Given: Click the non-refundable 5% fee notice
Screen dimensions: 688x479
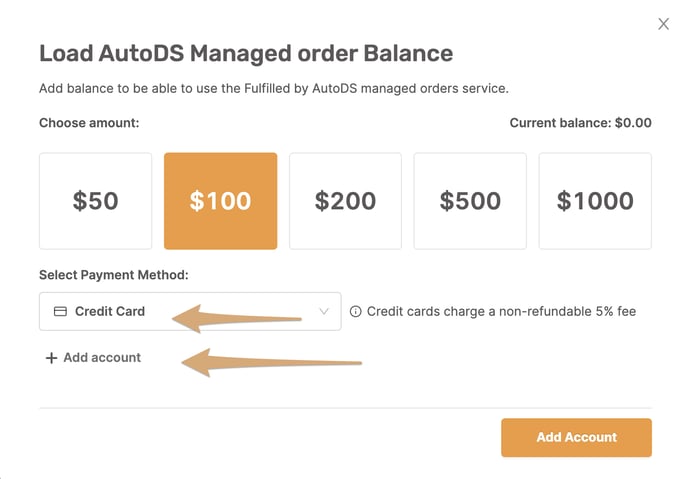Looking at the screenshot, I should (x=501, y=311).
